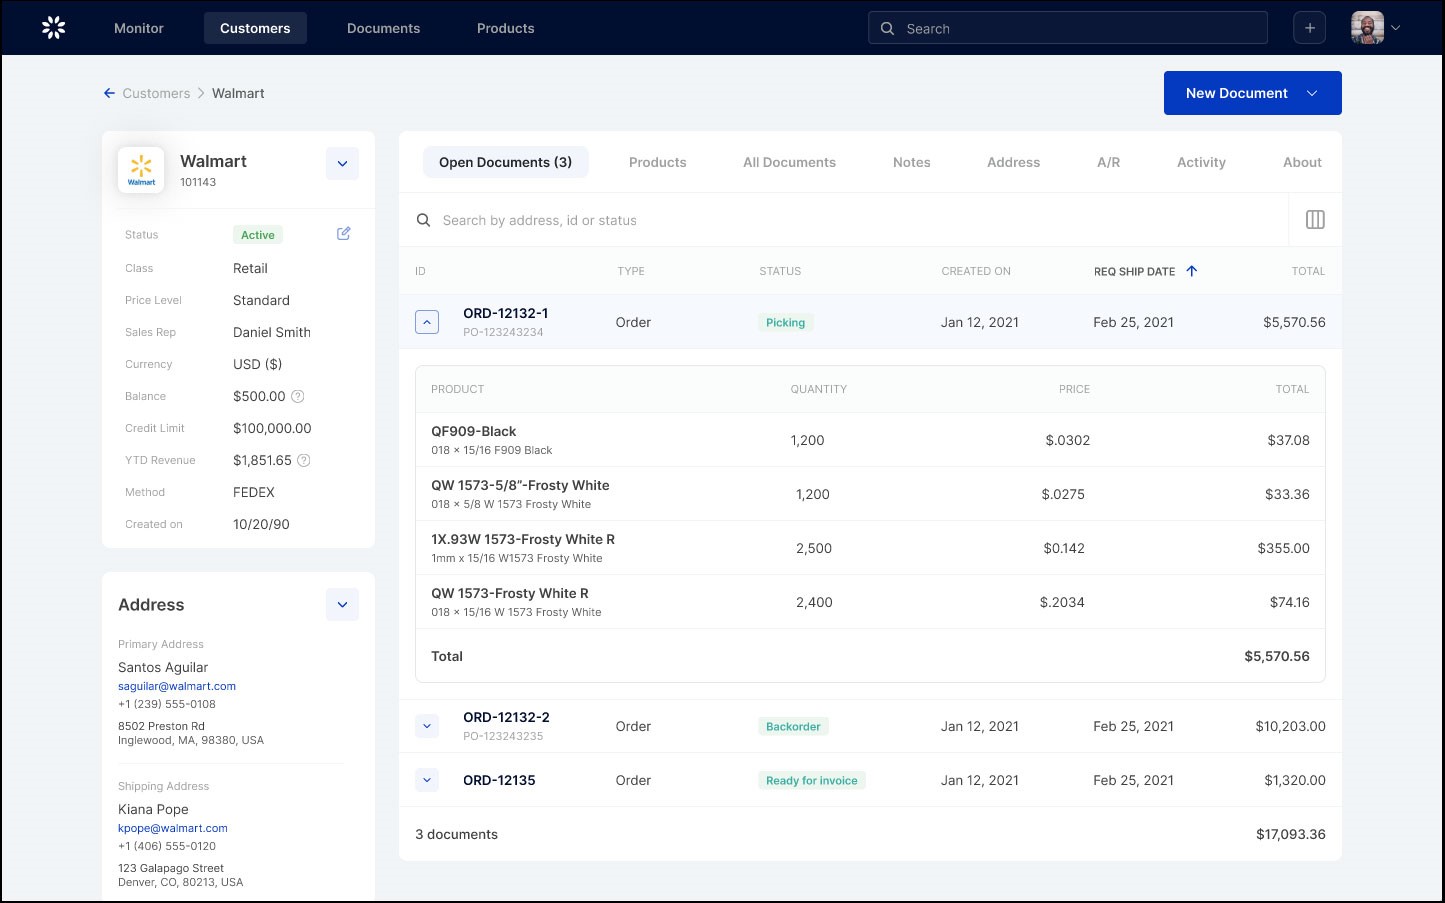The width and height of the screenshot is (1445, 903).
Task: Open the Walmart account options chevron
Action: pos(342,163)
